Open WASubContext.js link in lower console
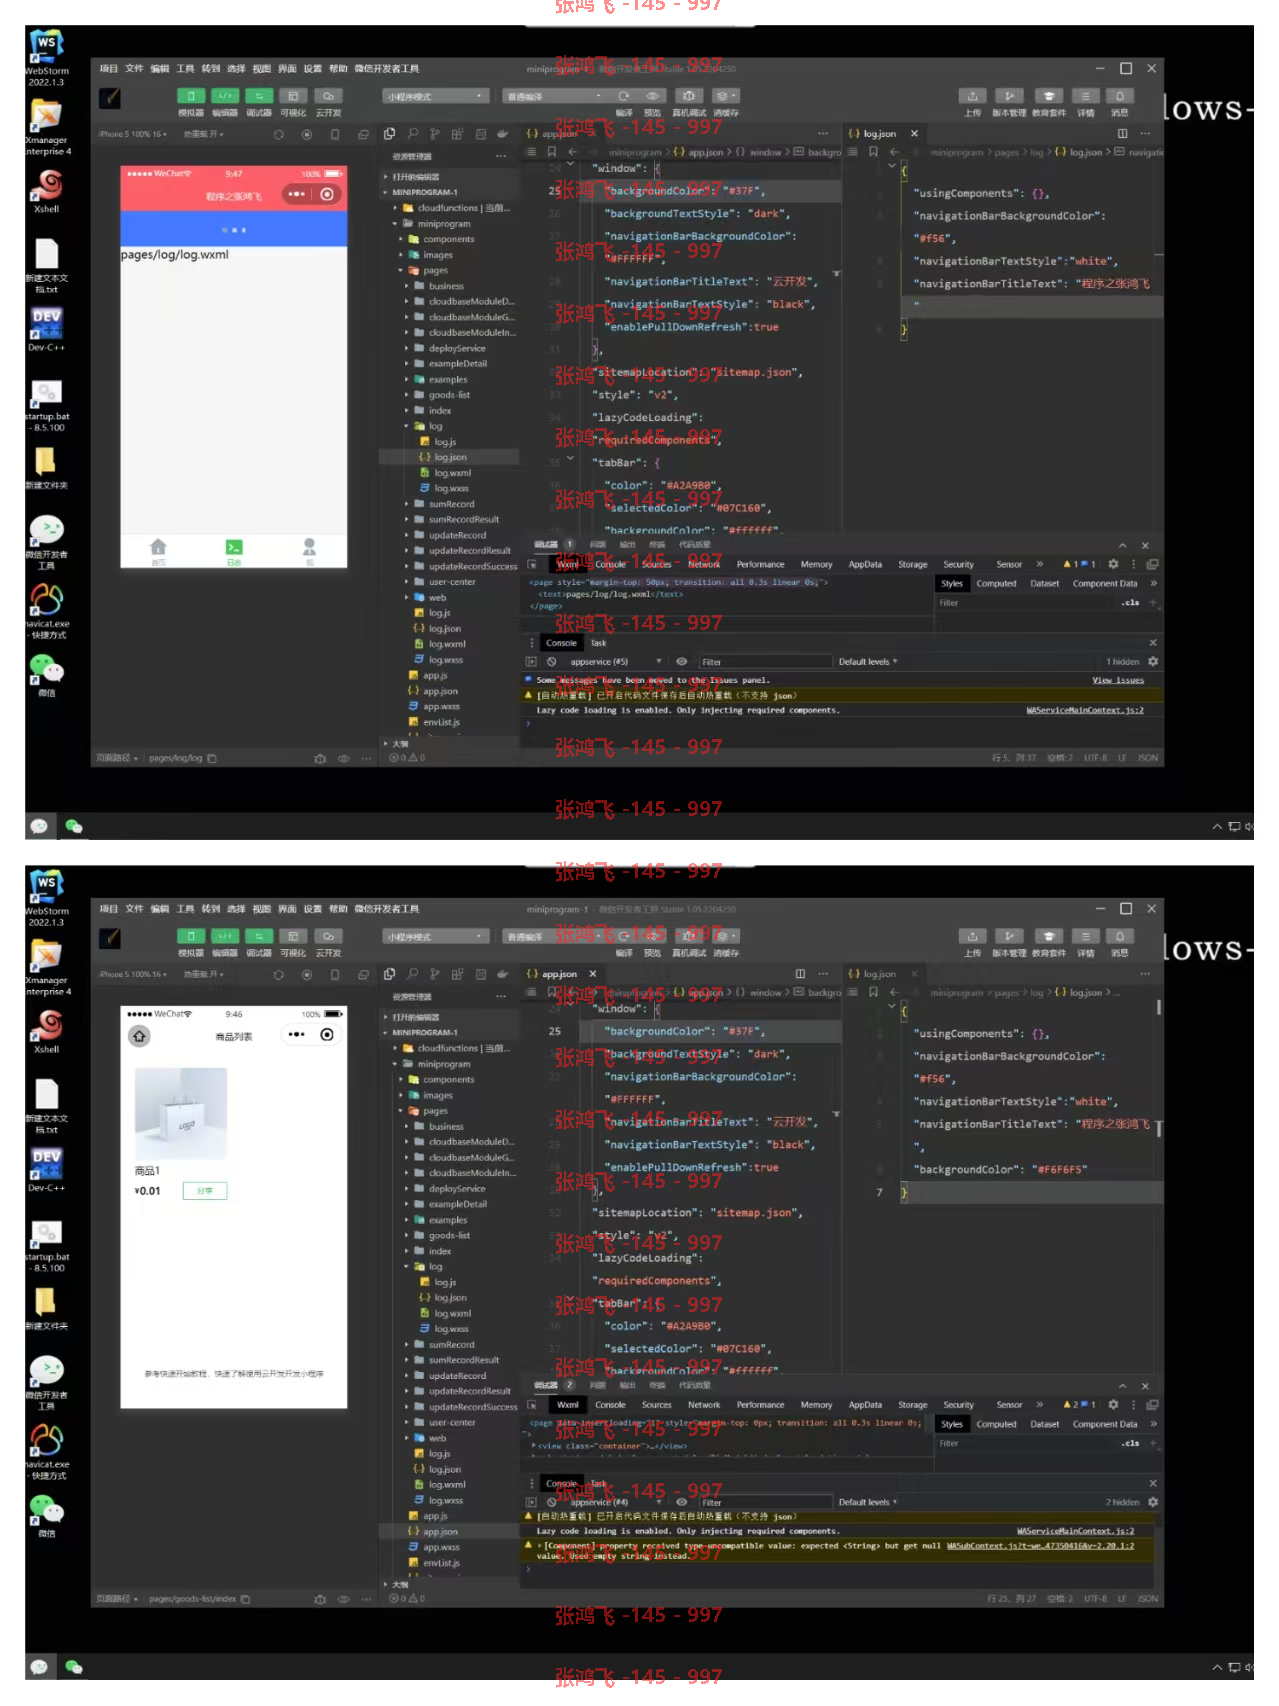 (1040, 1546)
